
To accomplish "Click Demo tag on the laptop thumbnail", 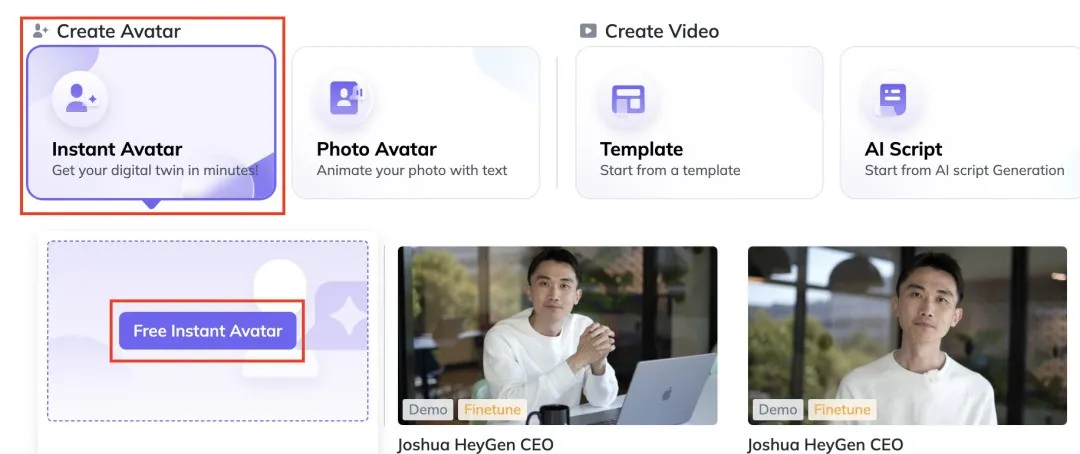I will 428,409.
